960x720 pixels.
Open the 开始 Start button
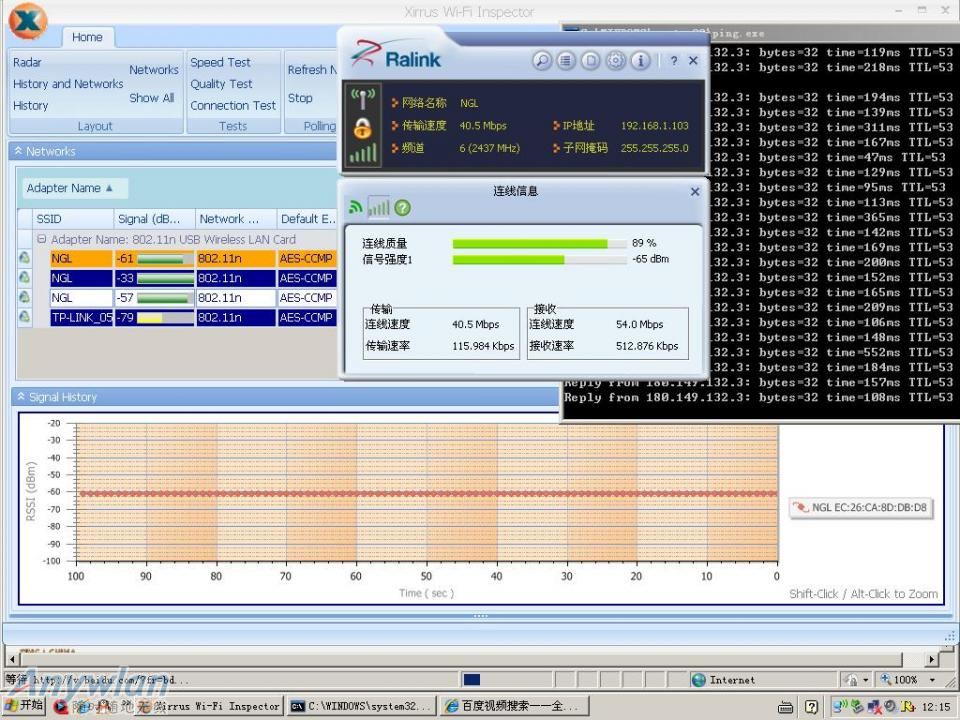[x=24, y=706]
